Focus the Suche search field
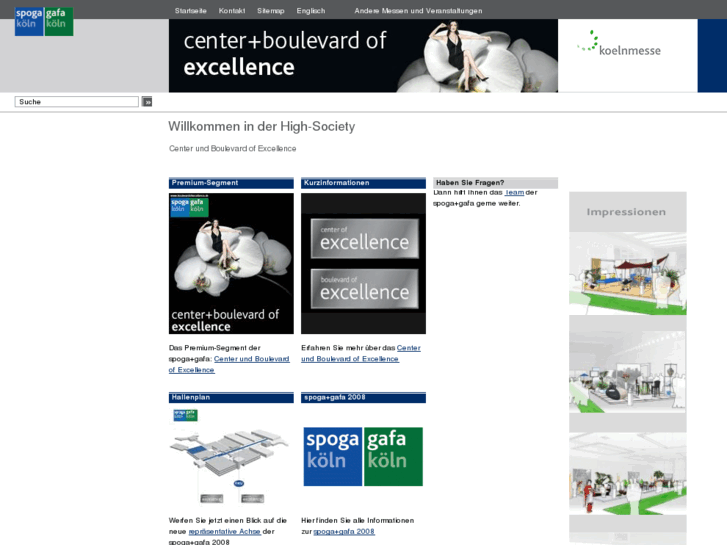This screenshot has height=545, width=727. [x=77, y=102]
